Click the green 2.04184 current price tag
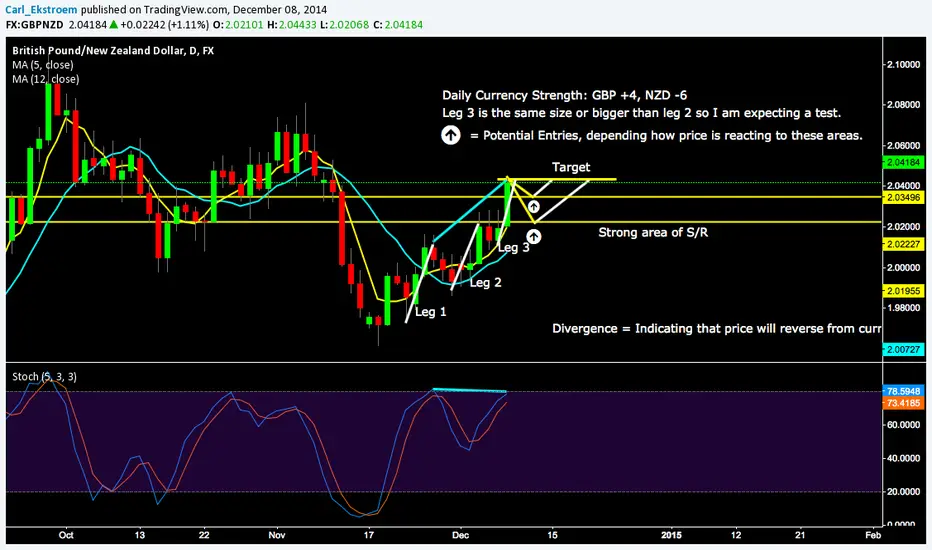Screen dimensions: 932x550 coord(903,162)
